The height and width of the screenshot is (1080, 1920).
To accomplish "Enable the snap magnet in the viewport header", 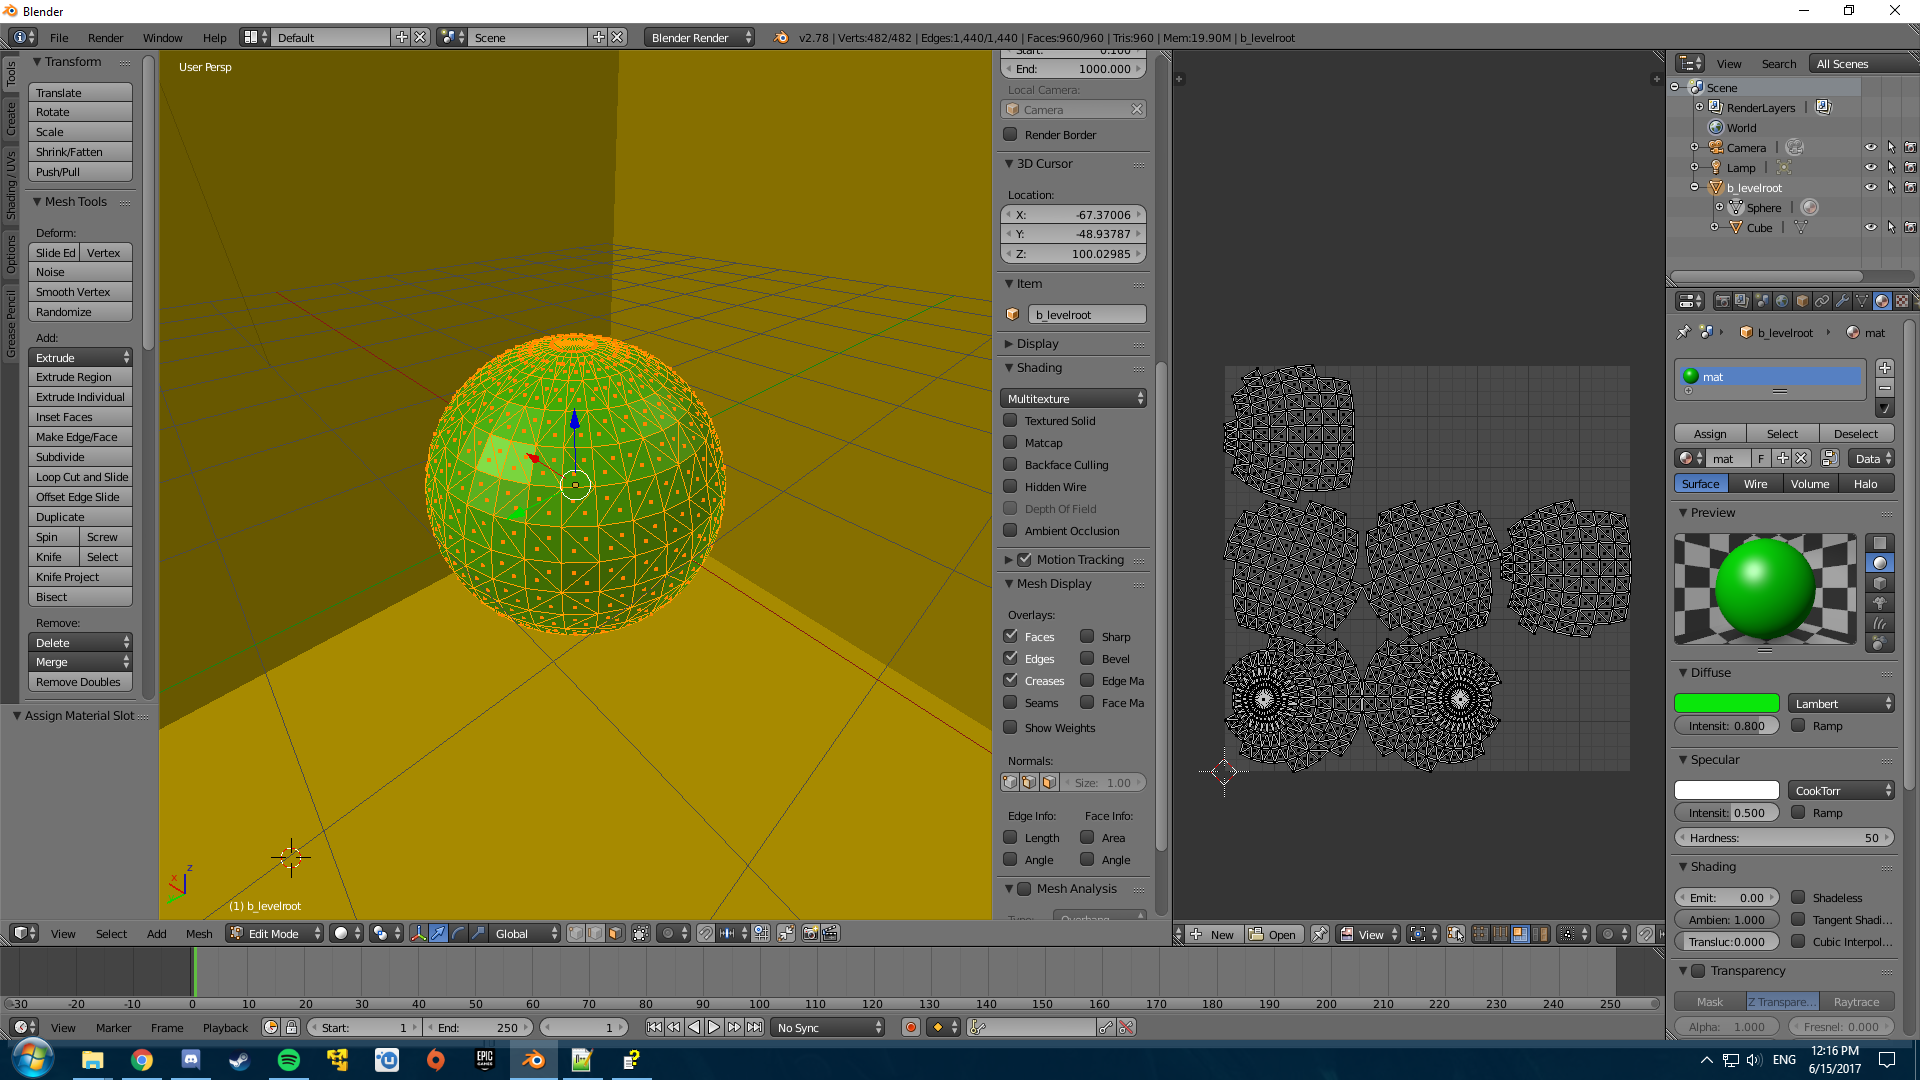I will (x=708, y=933).
